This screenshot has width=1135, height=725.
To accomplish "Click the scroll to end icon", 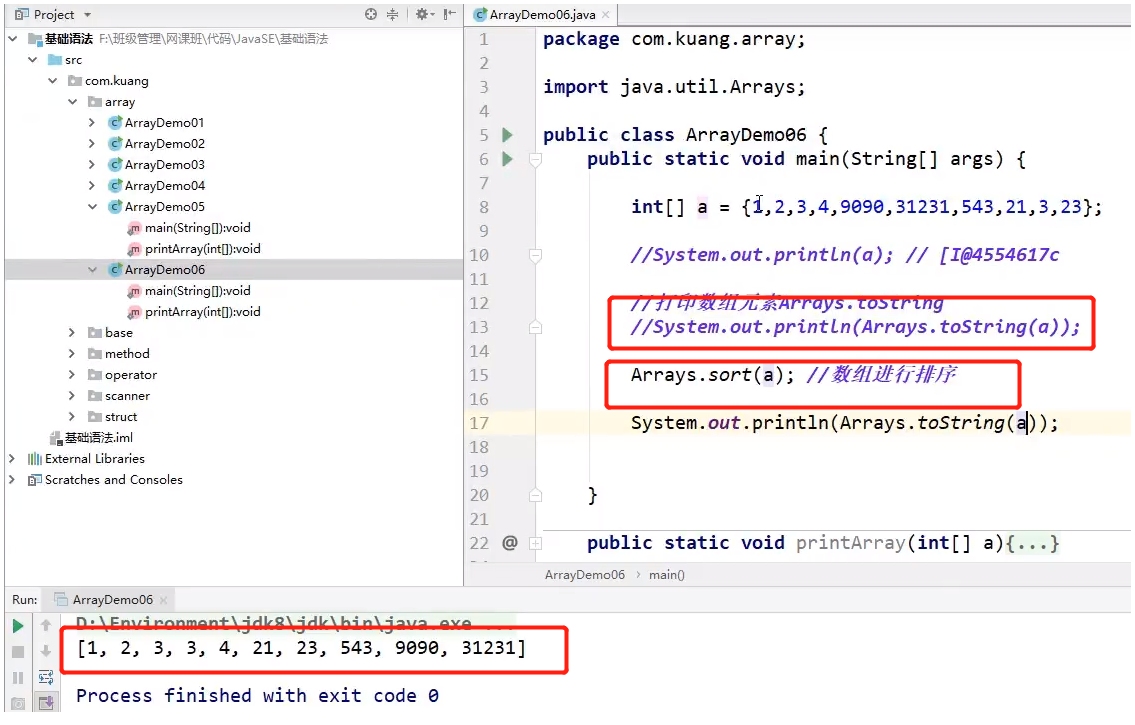I will pos(46,703).
